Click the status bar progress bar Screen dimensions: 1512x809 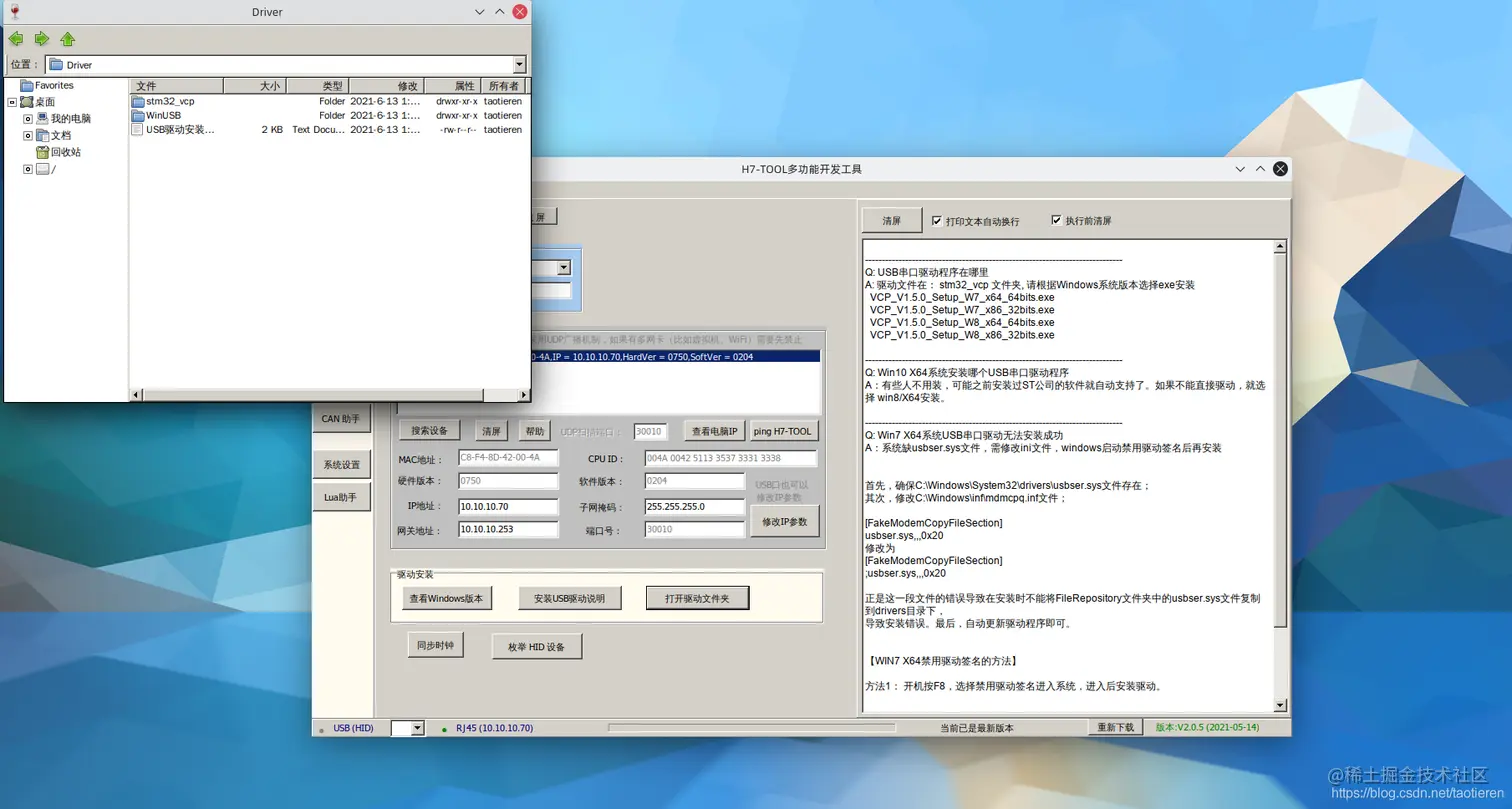752,728
